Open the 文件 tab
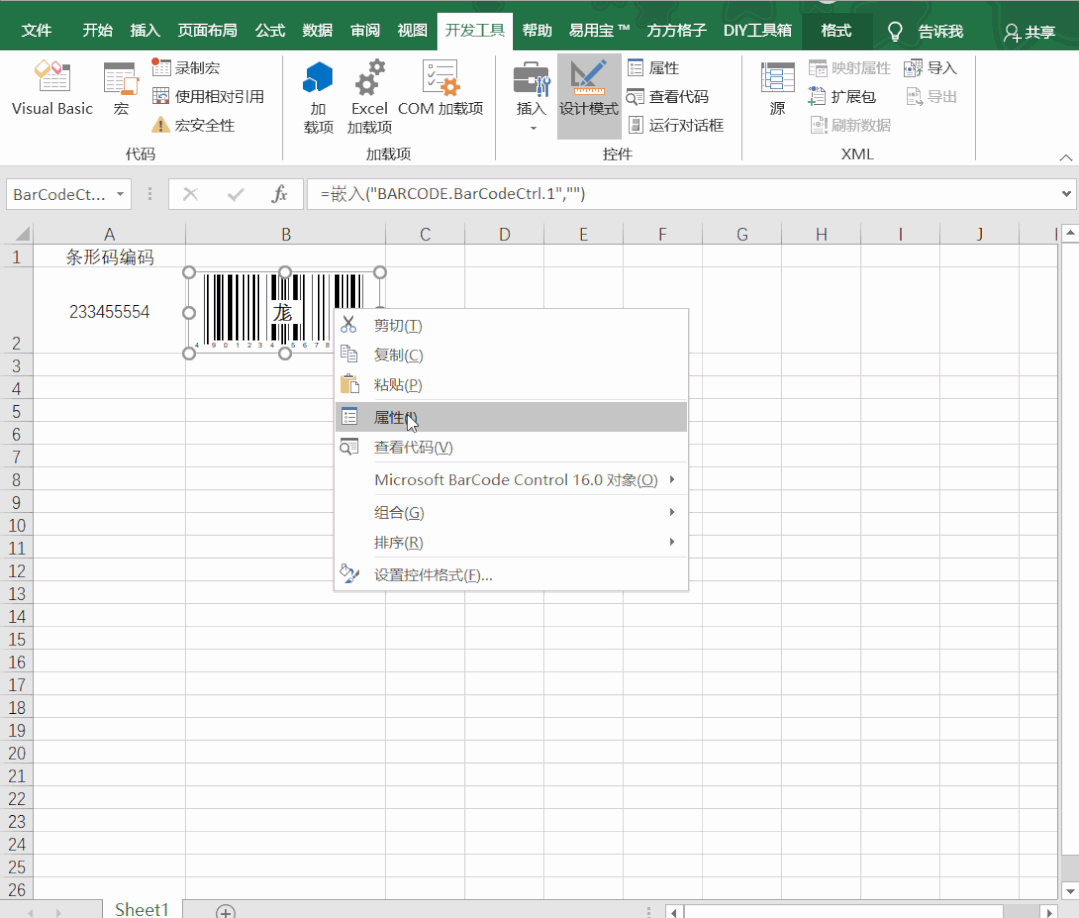1079x918 pixels. coord(36,31)
